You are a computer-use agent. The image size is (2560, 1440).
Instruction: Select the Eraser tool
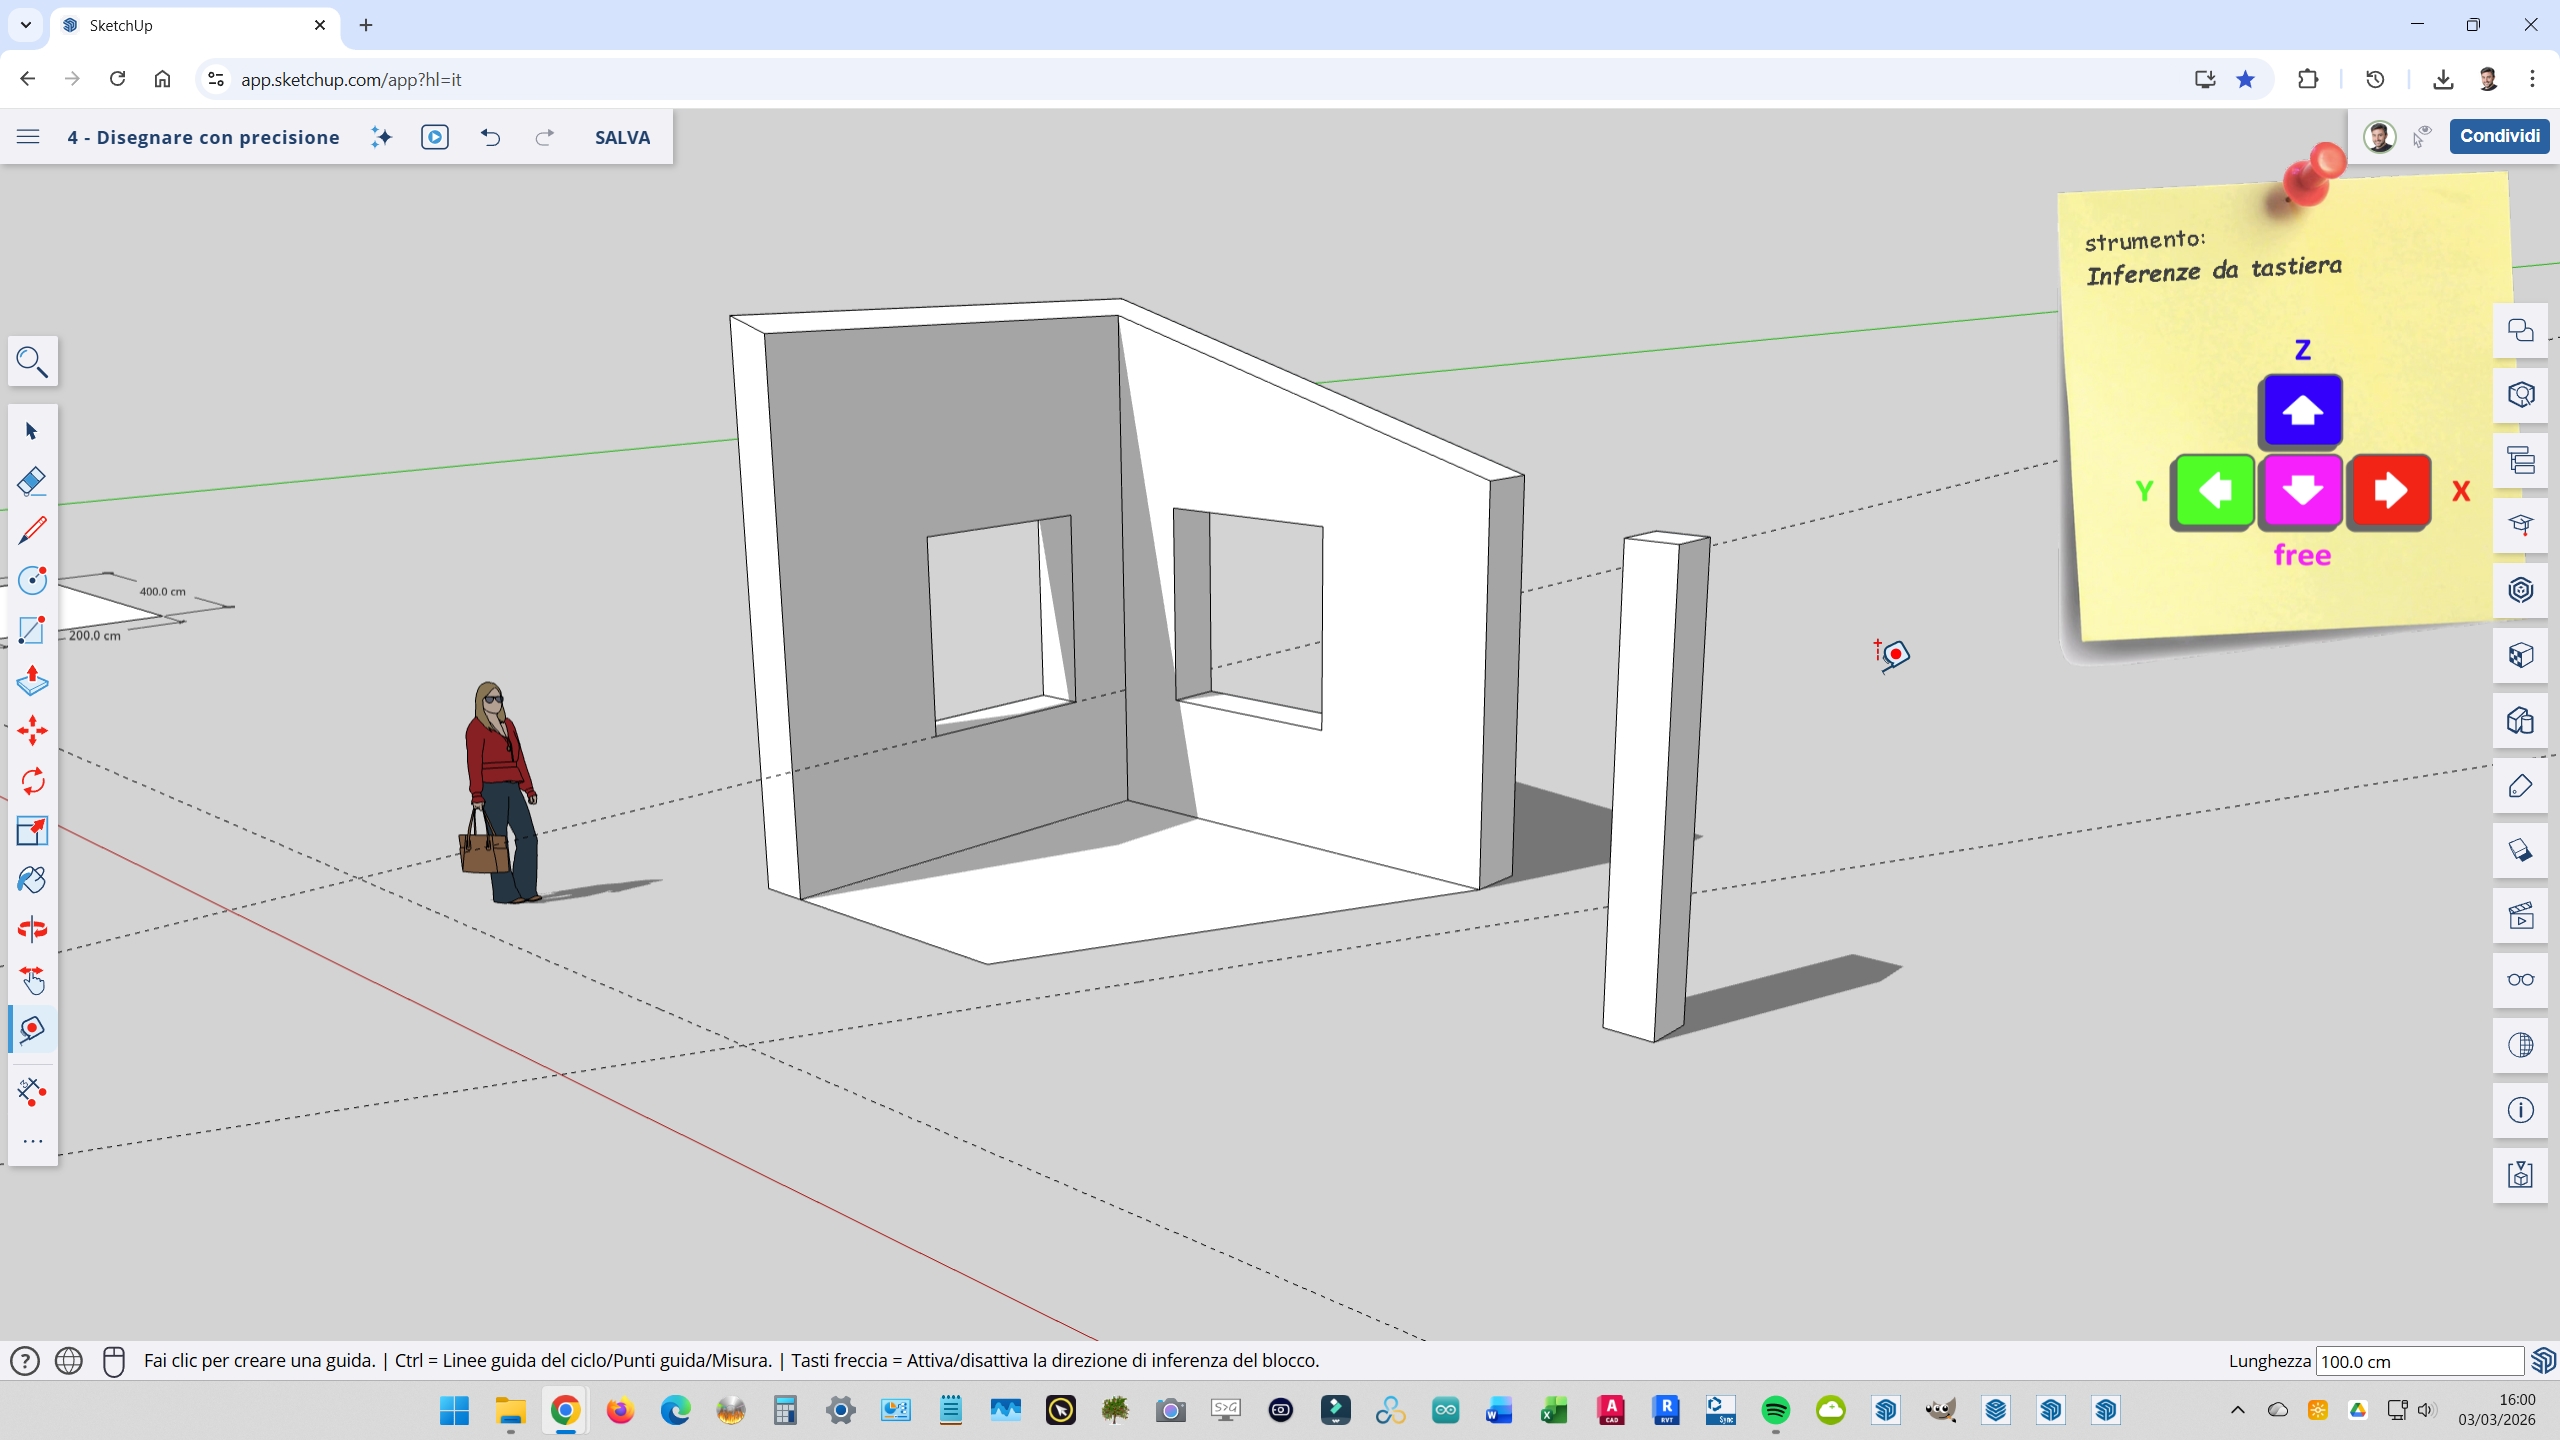coord(32,481)
